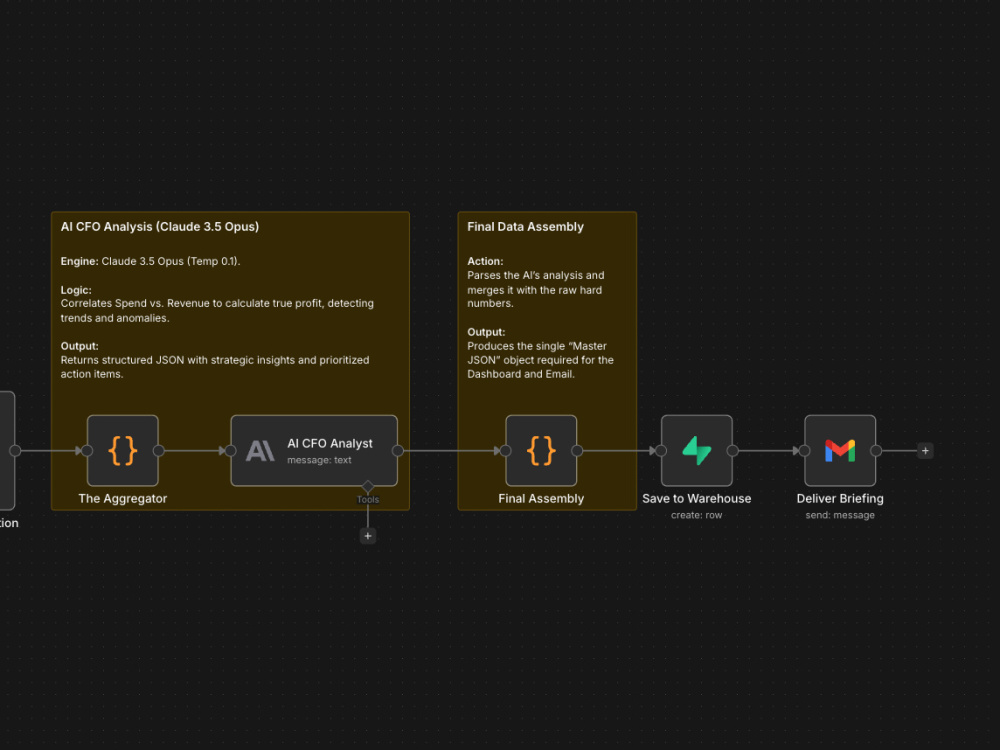Viewport: 1000px width, 750px height.
Task: Click Deliver Briefing output connector
Action: pyautogui.click(x=876, y=451)
